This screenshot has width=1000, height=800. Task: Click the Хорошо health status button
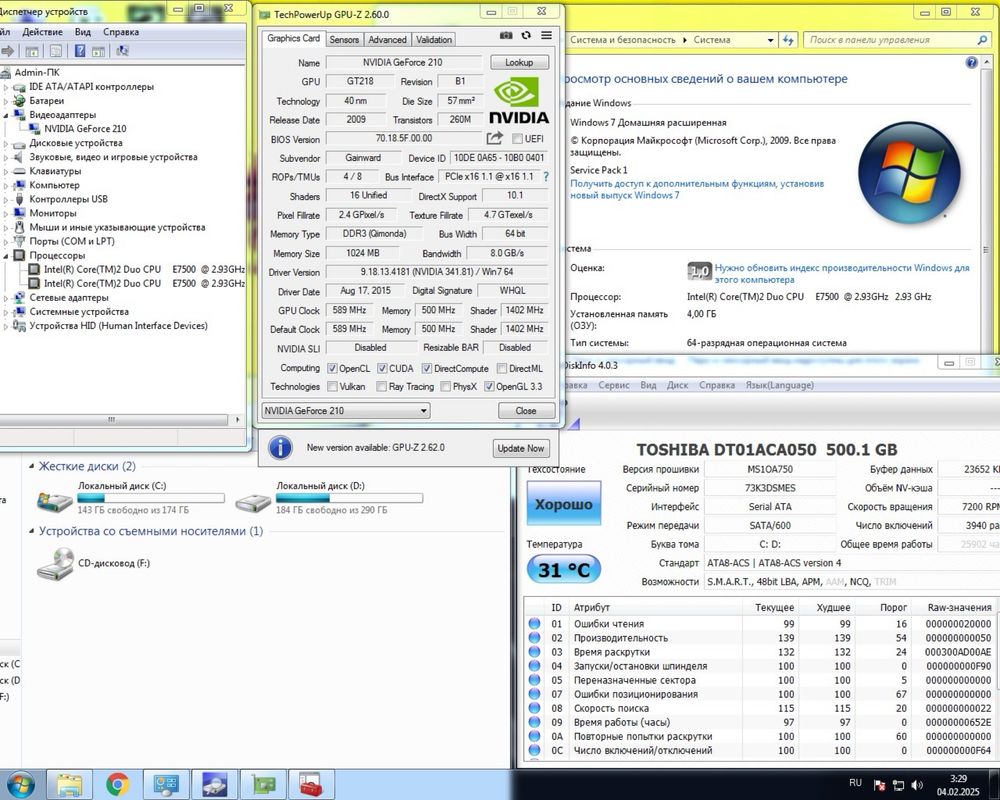564,504
